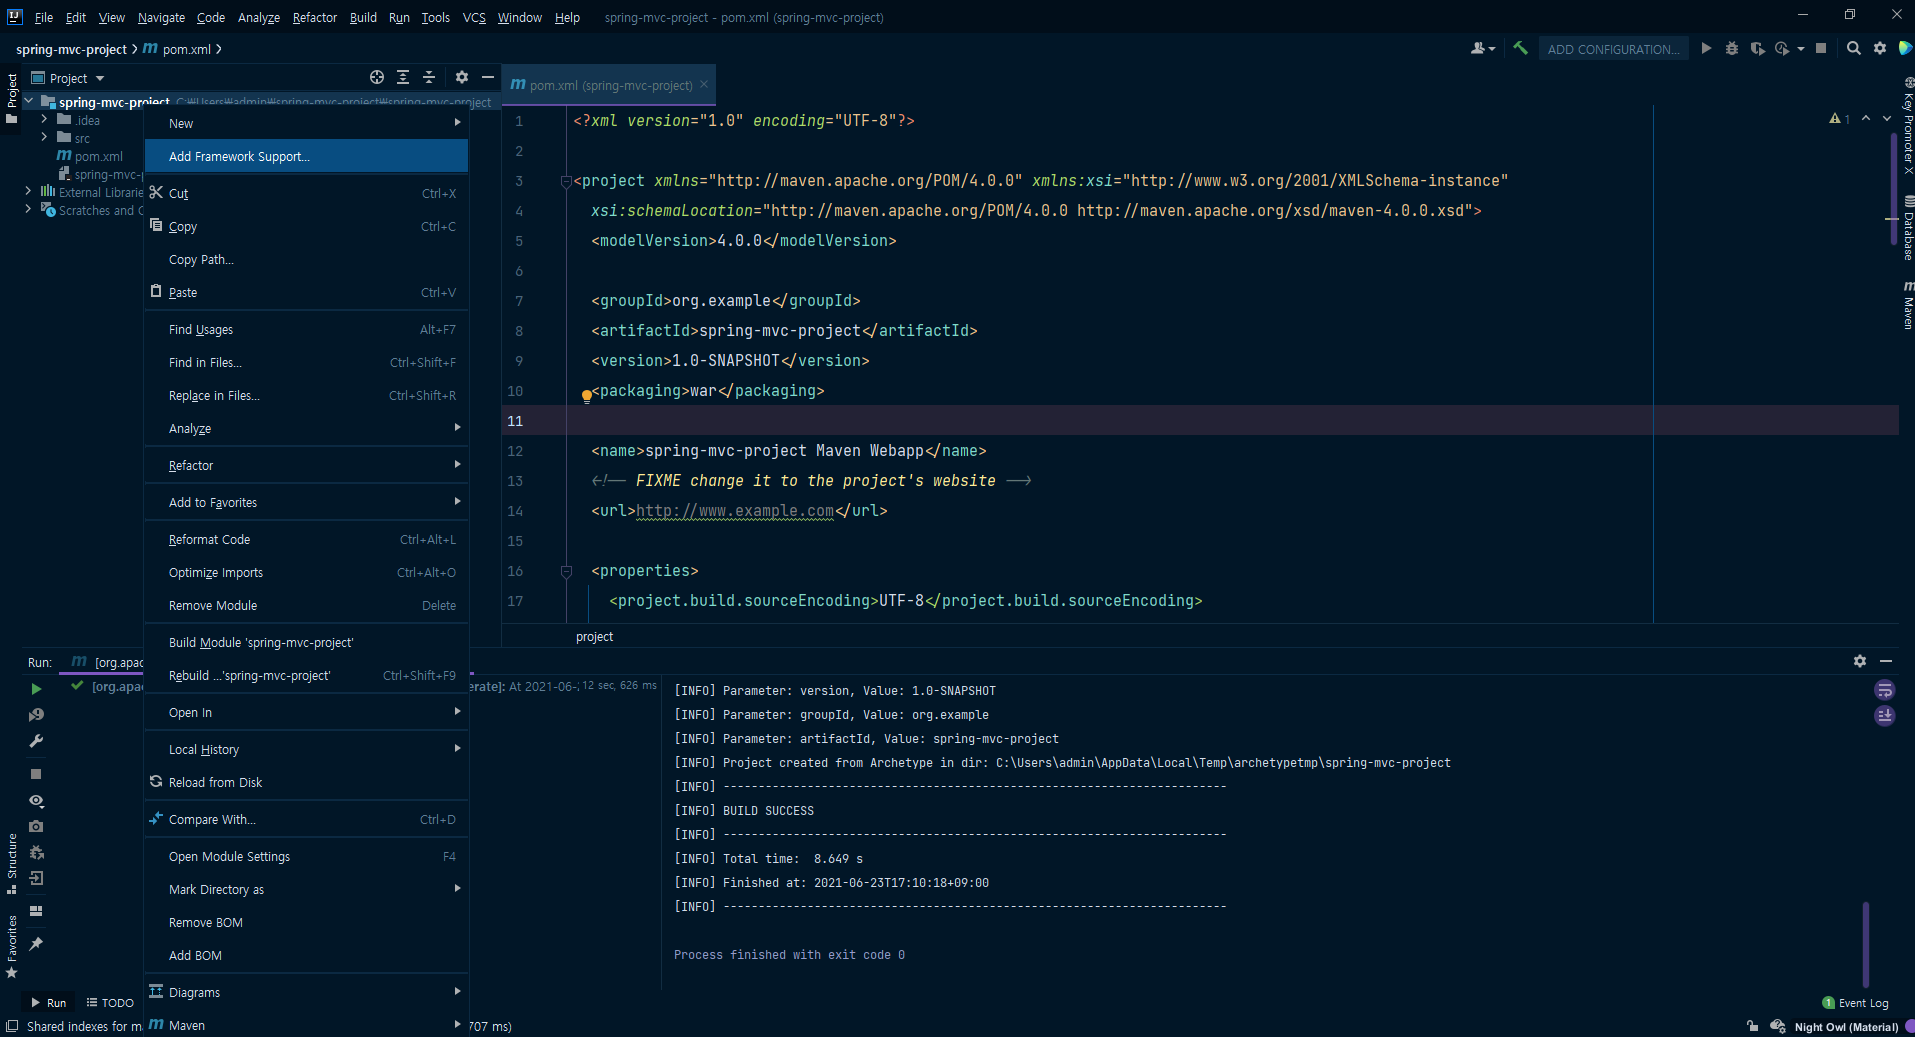Expand the .idea folder node
Screen dimensions: 1915x1037
coord(44,119)
